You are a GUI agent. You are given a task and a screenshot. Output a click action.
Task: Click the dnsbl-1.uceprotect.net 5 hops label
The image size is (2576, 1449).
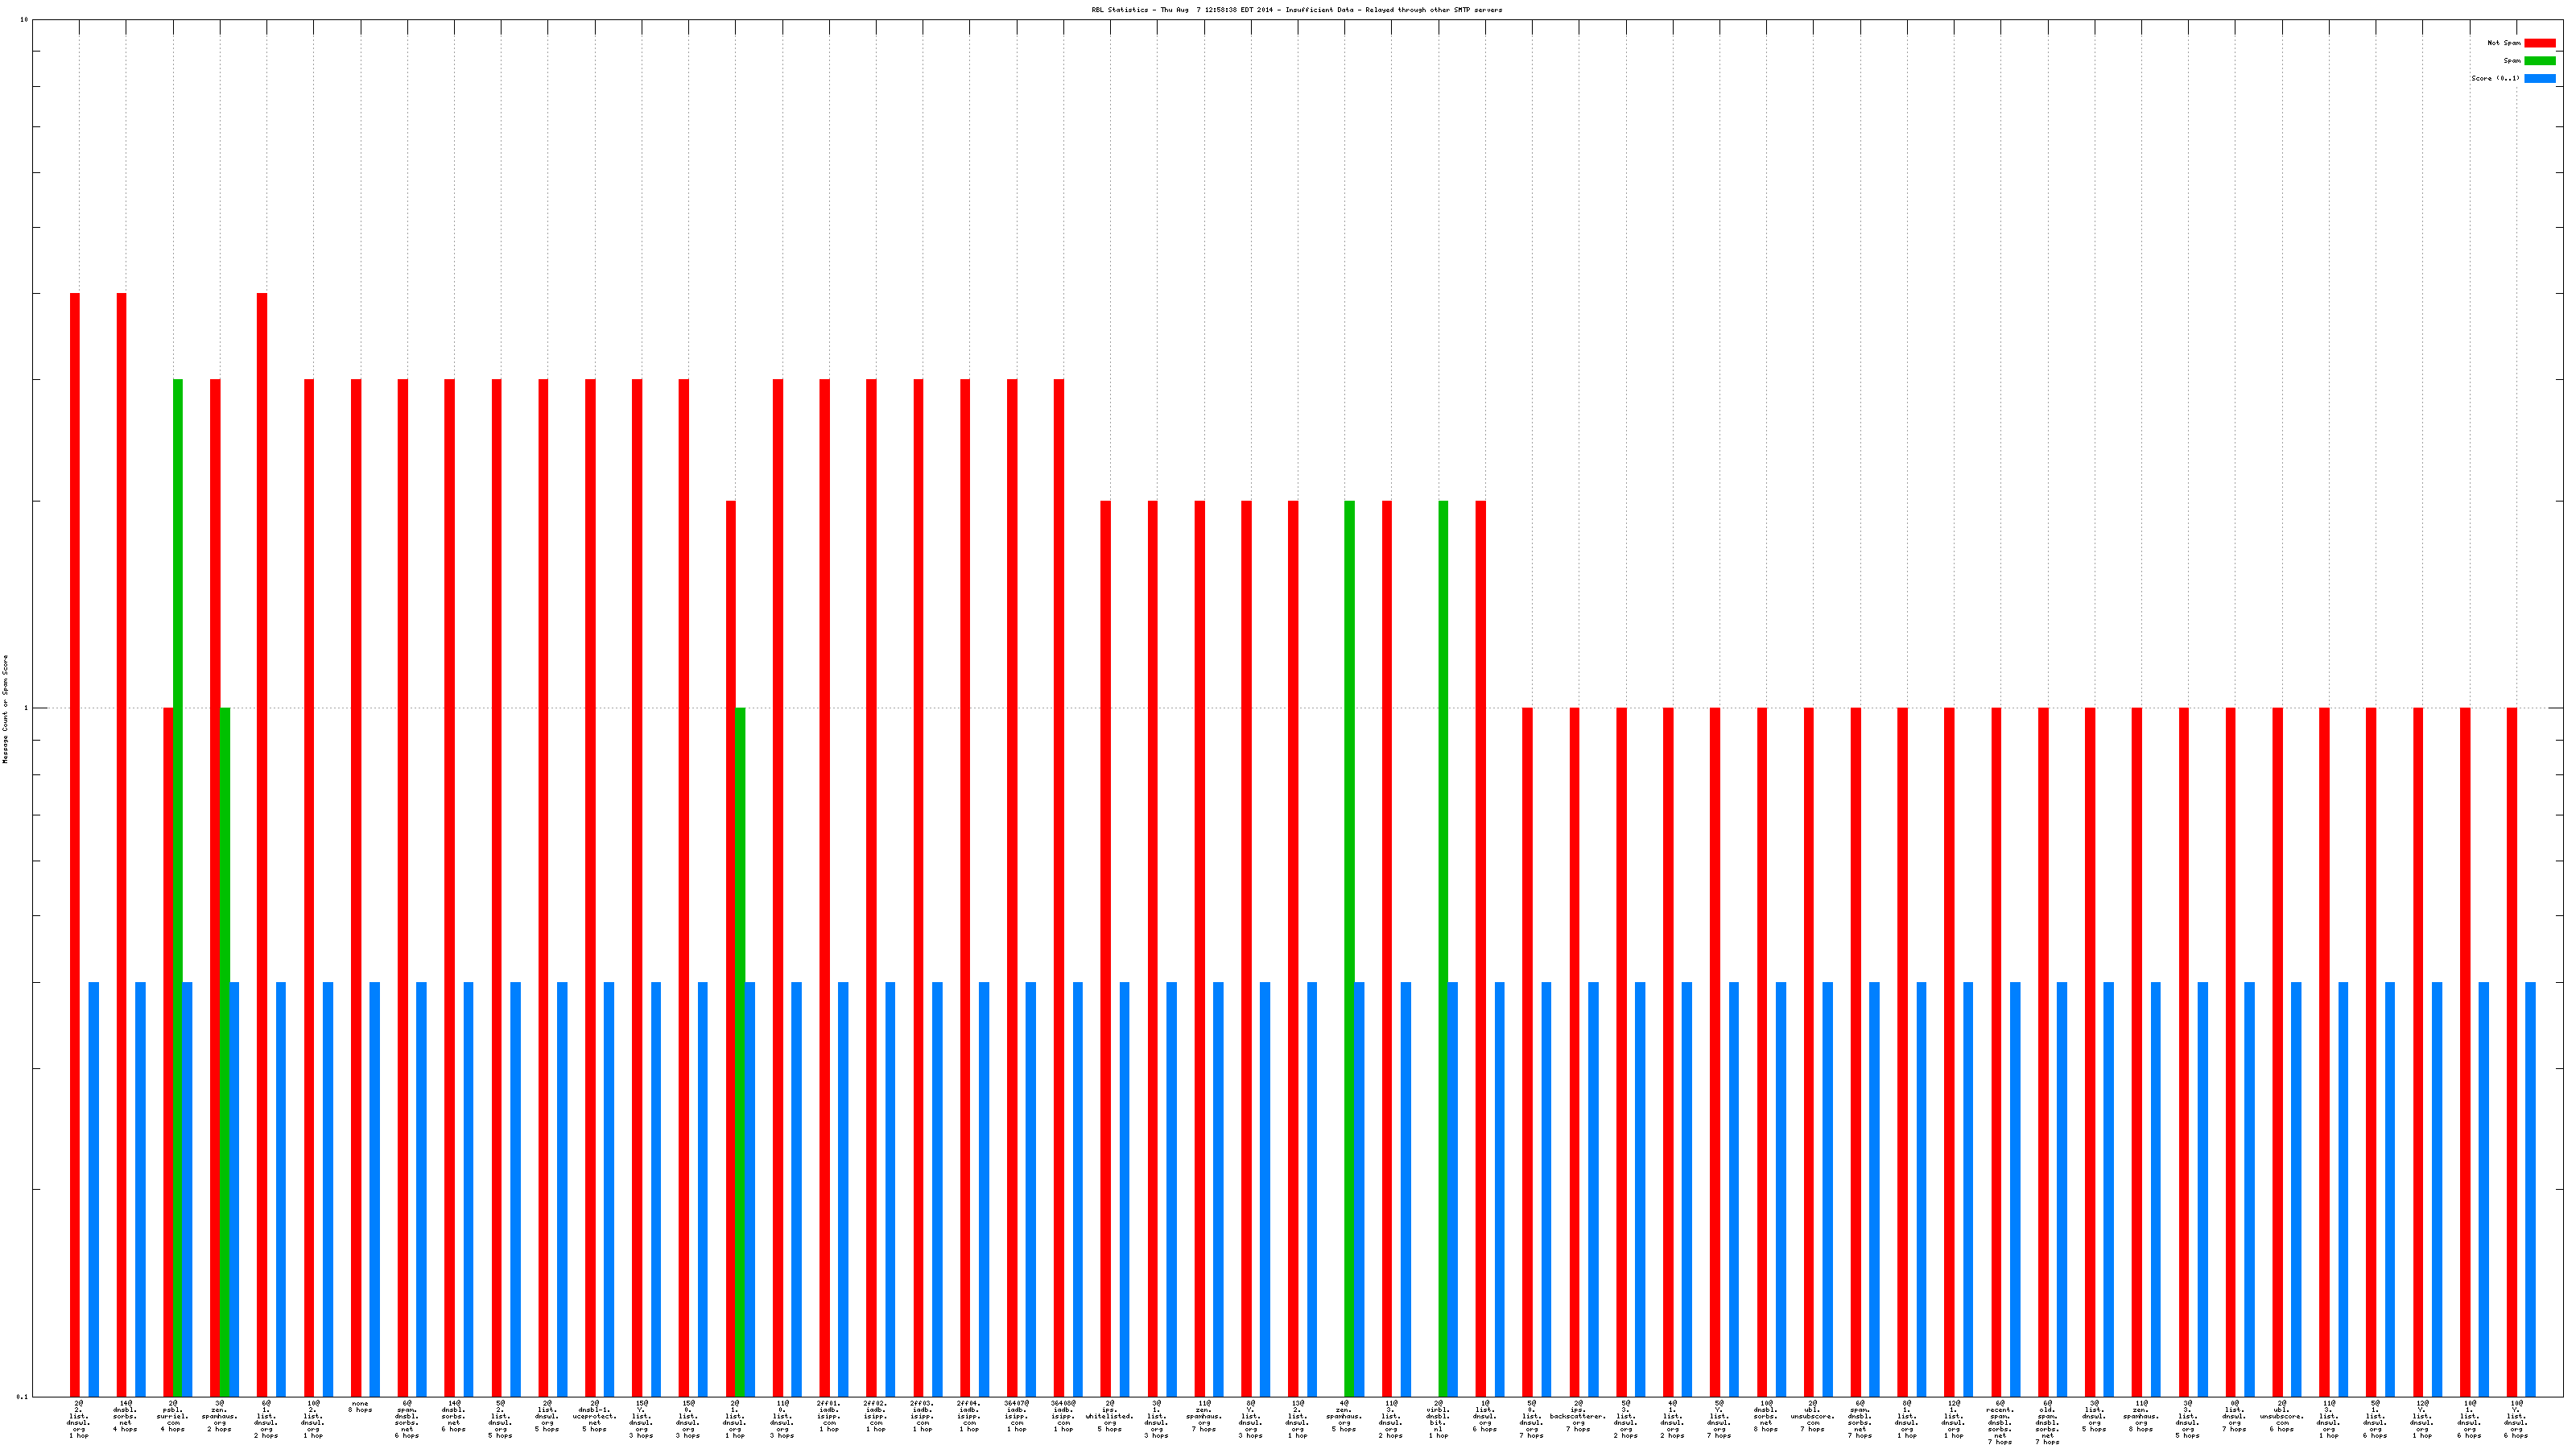pyautogui.click(x=595, y=1416)
